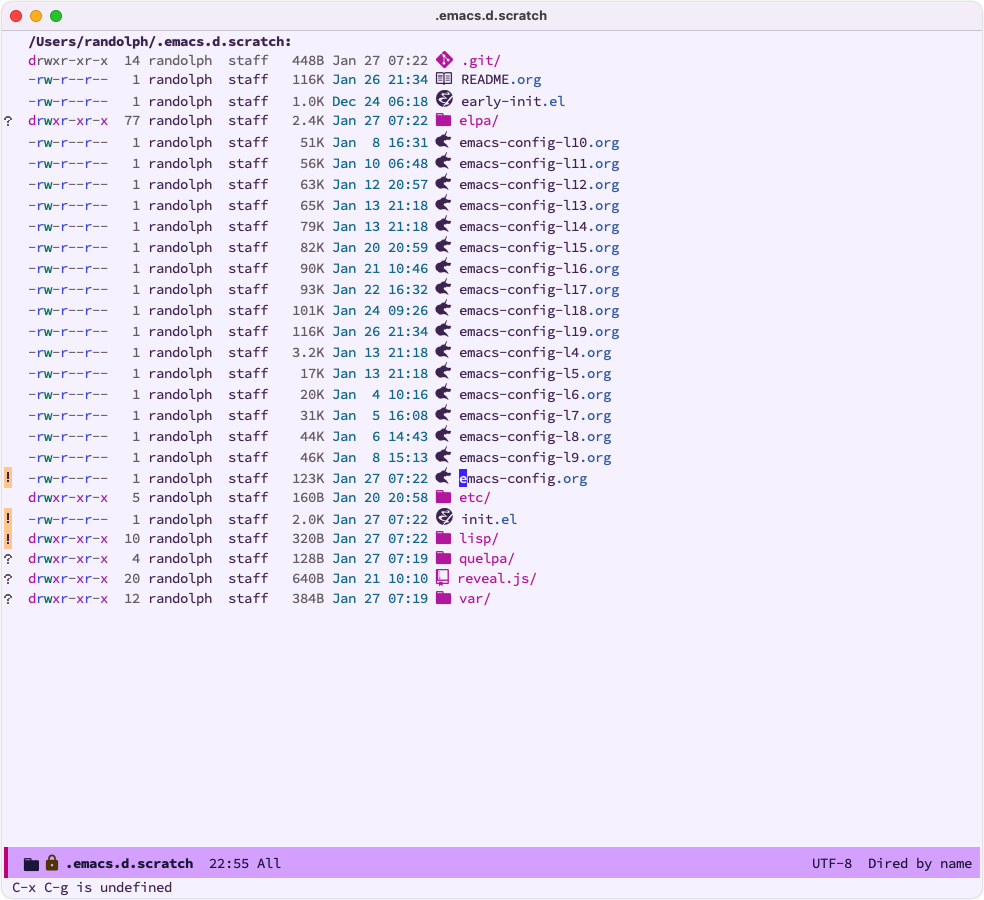Open the README.org file
984x900 pixels.
(501, 80)
